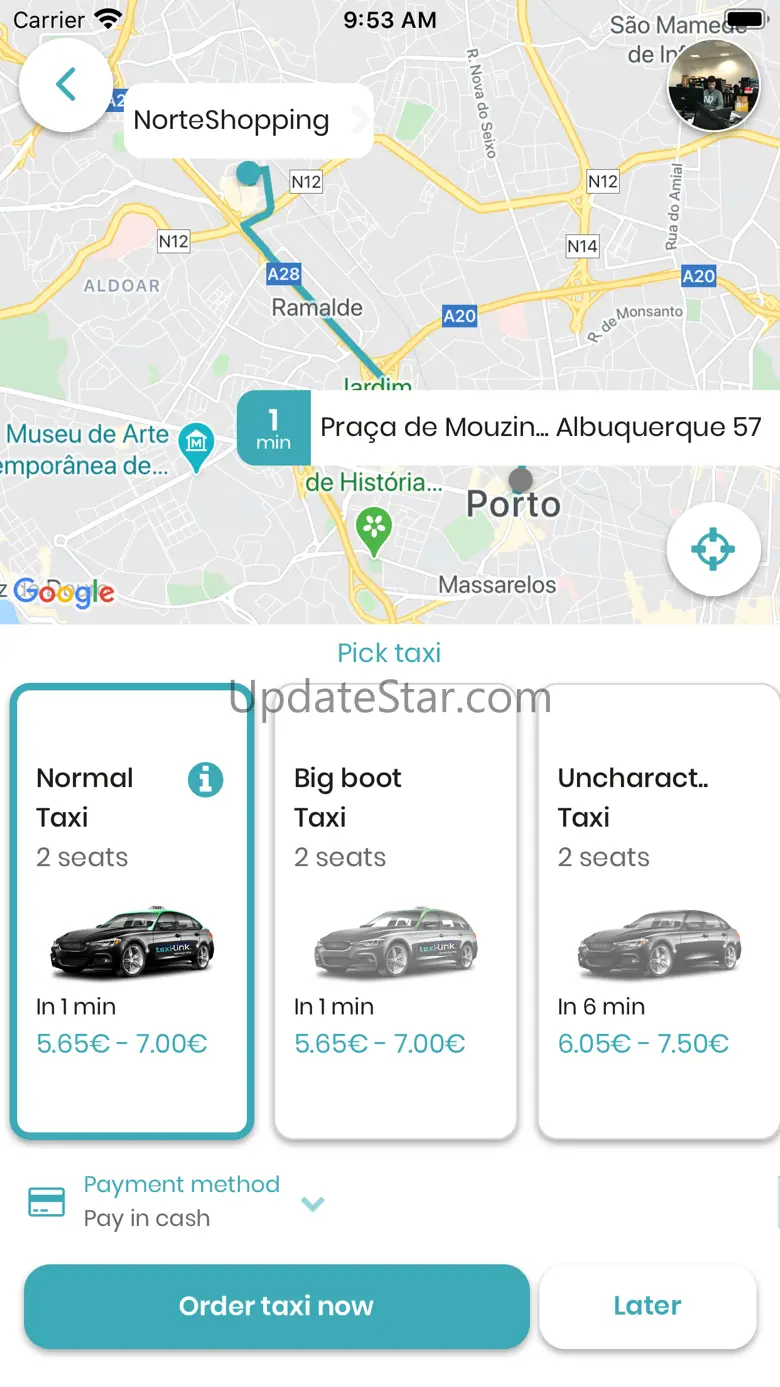Click the gray destination marker near Porto
Viewport: 780px width, 1387px height.
coord(520,480)
